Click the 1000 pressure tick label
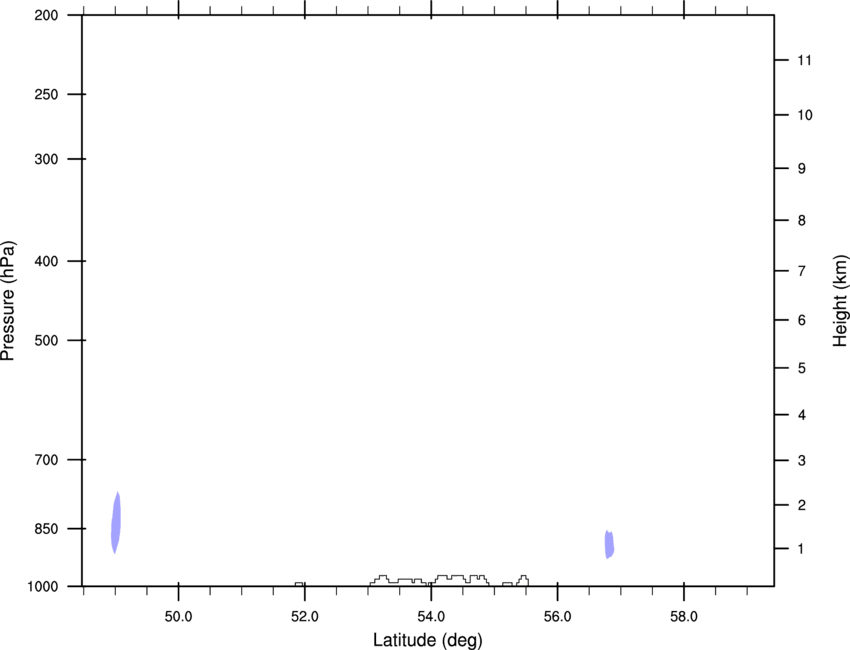Screen dimensions: 850x650 (x=43, y=587)
